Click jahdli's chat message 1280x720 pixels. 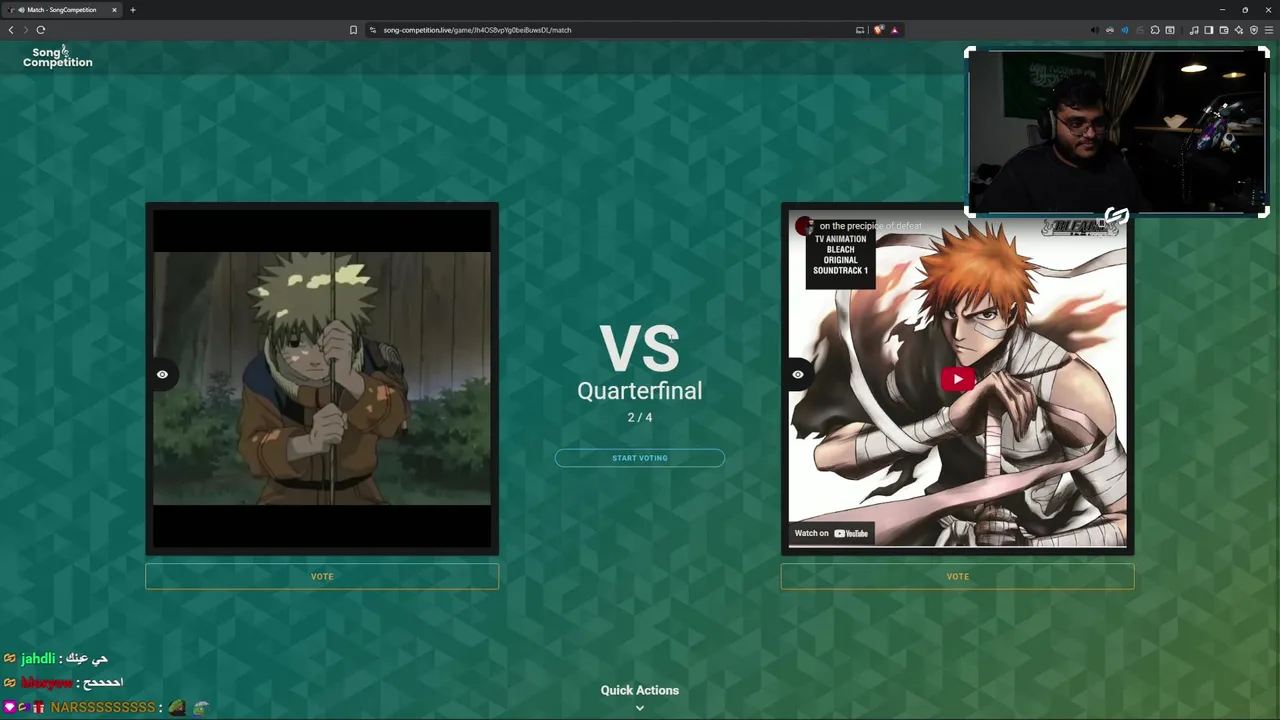(x=85, y=658)
